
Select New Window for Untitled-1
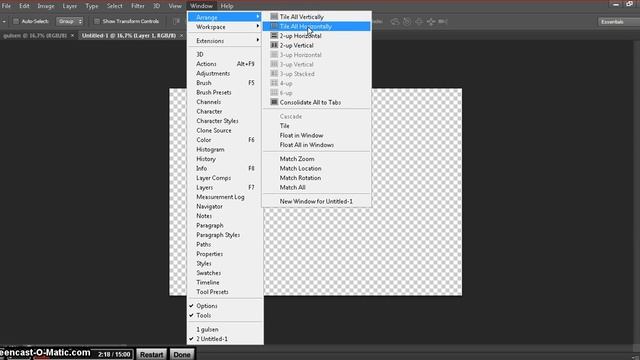coord(317,201)
